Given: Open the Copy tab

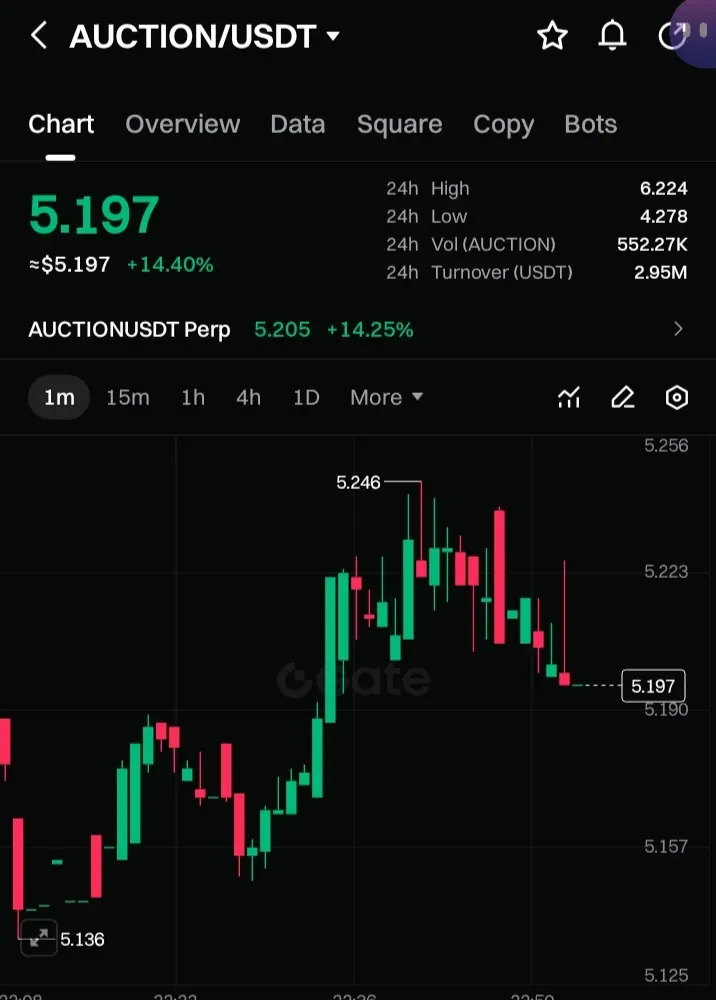Looking at the screenshot, I should coord(504,126).
